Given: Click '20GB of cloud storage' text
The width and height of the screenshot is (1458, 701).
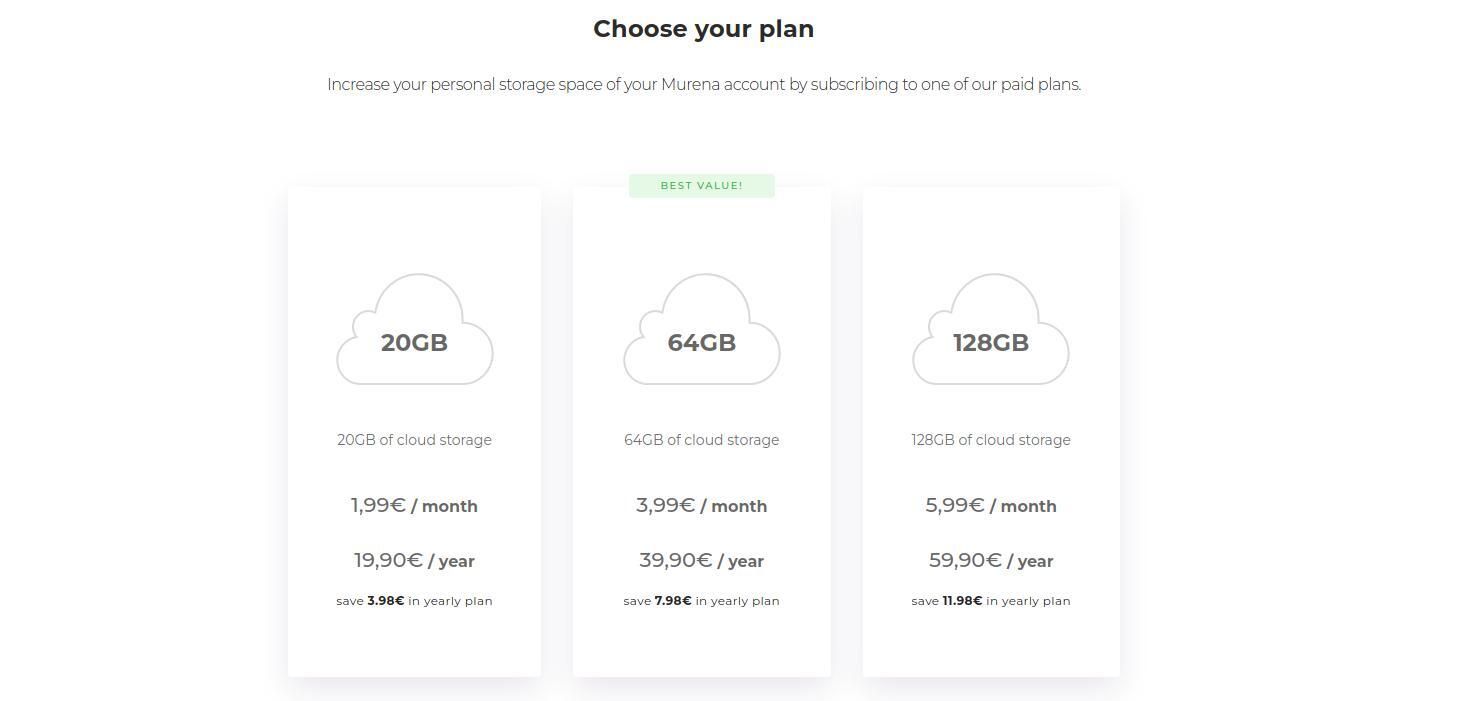Looking at the screenshot, I should (414, 440).
